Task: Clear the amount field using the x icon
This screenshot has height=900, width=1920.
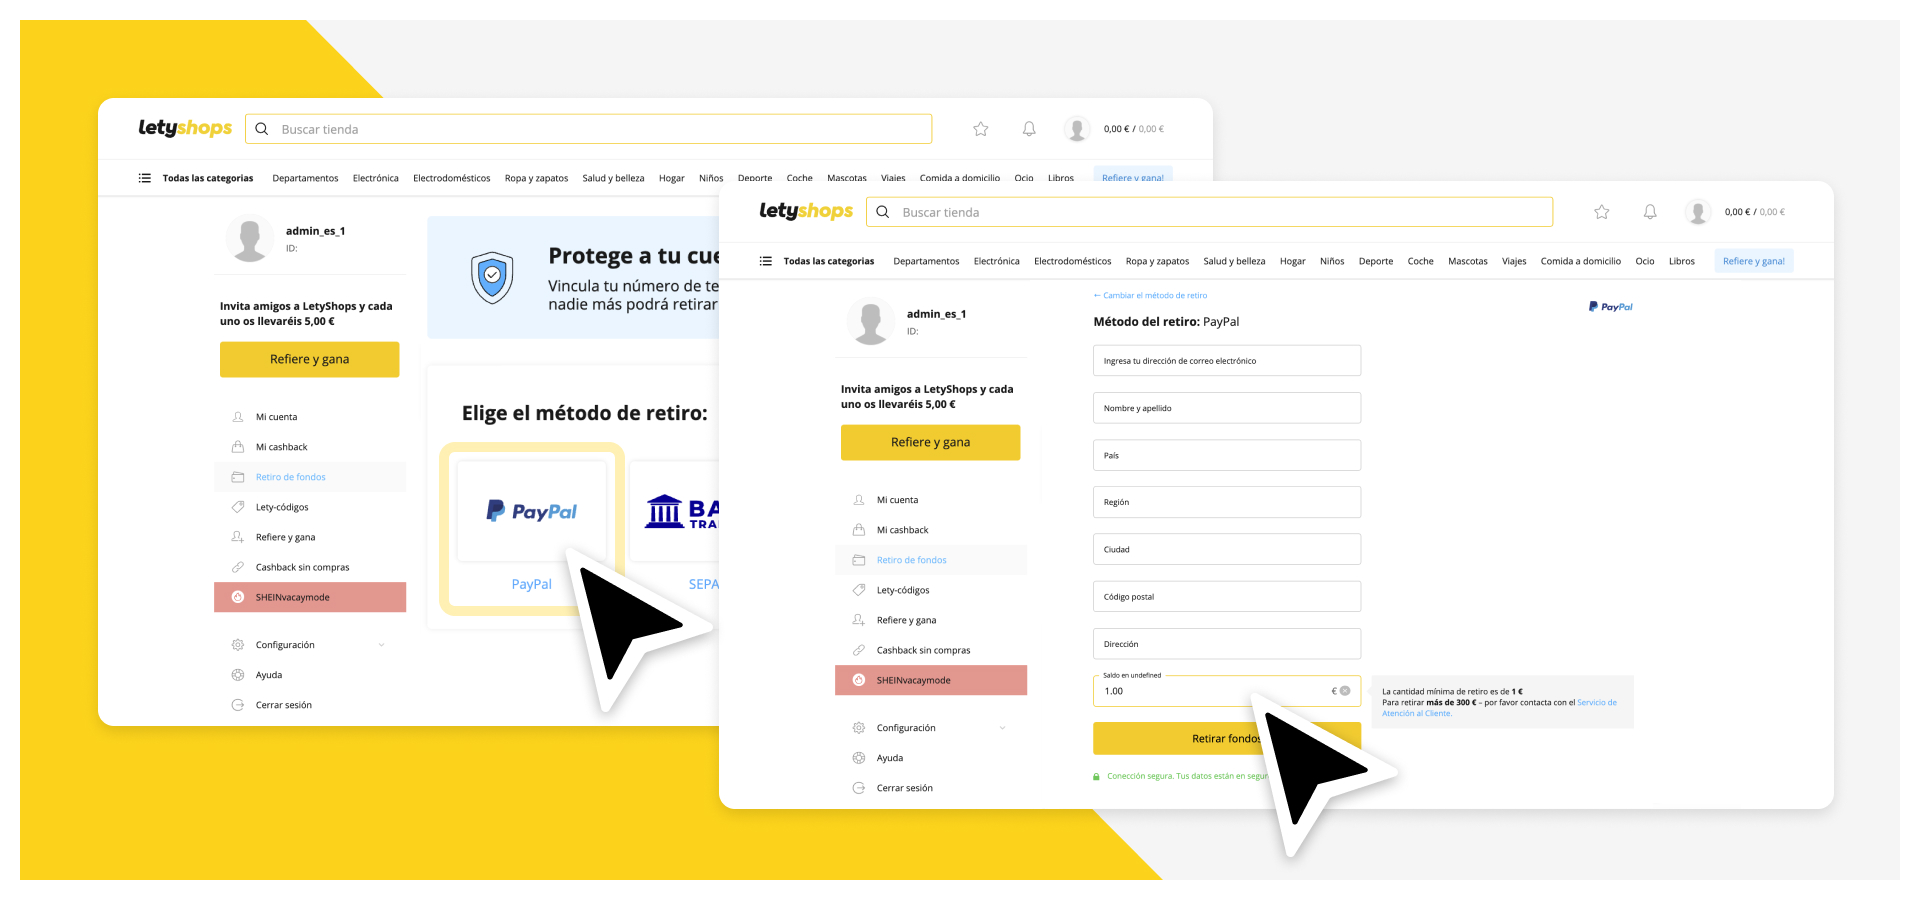Action: 1345,691
